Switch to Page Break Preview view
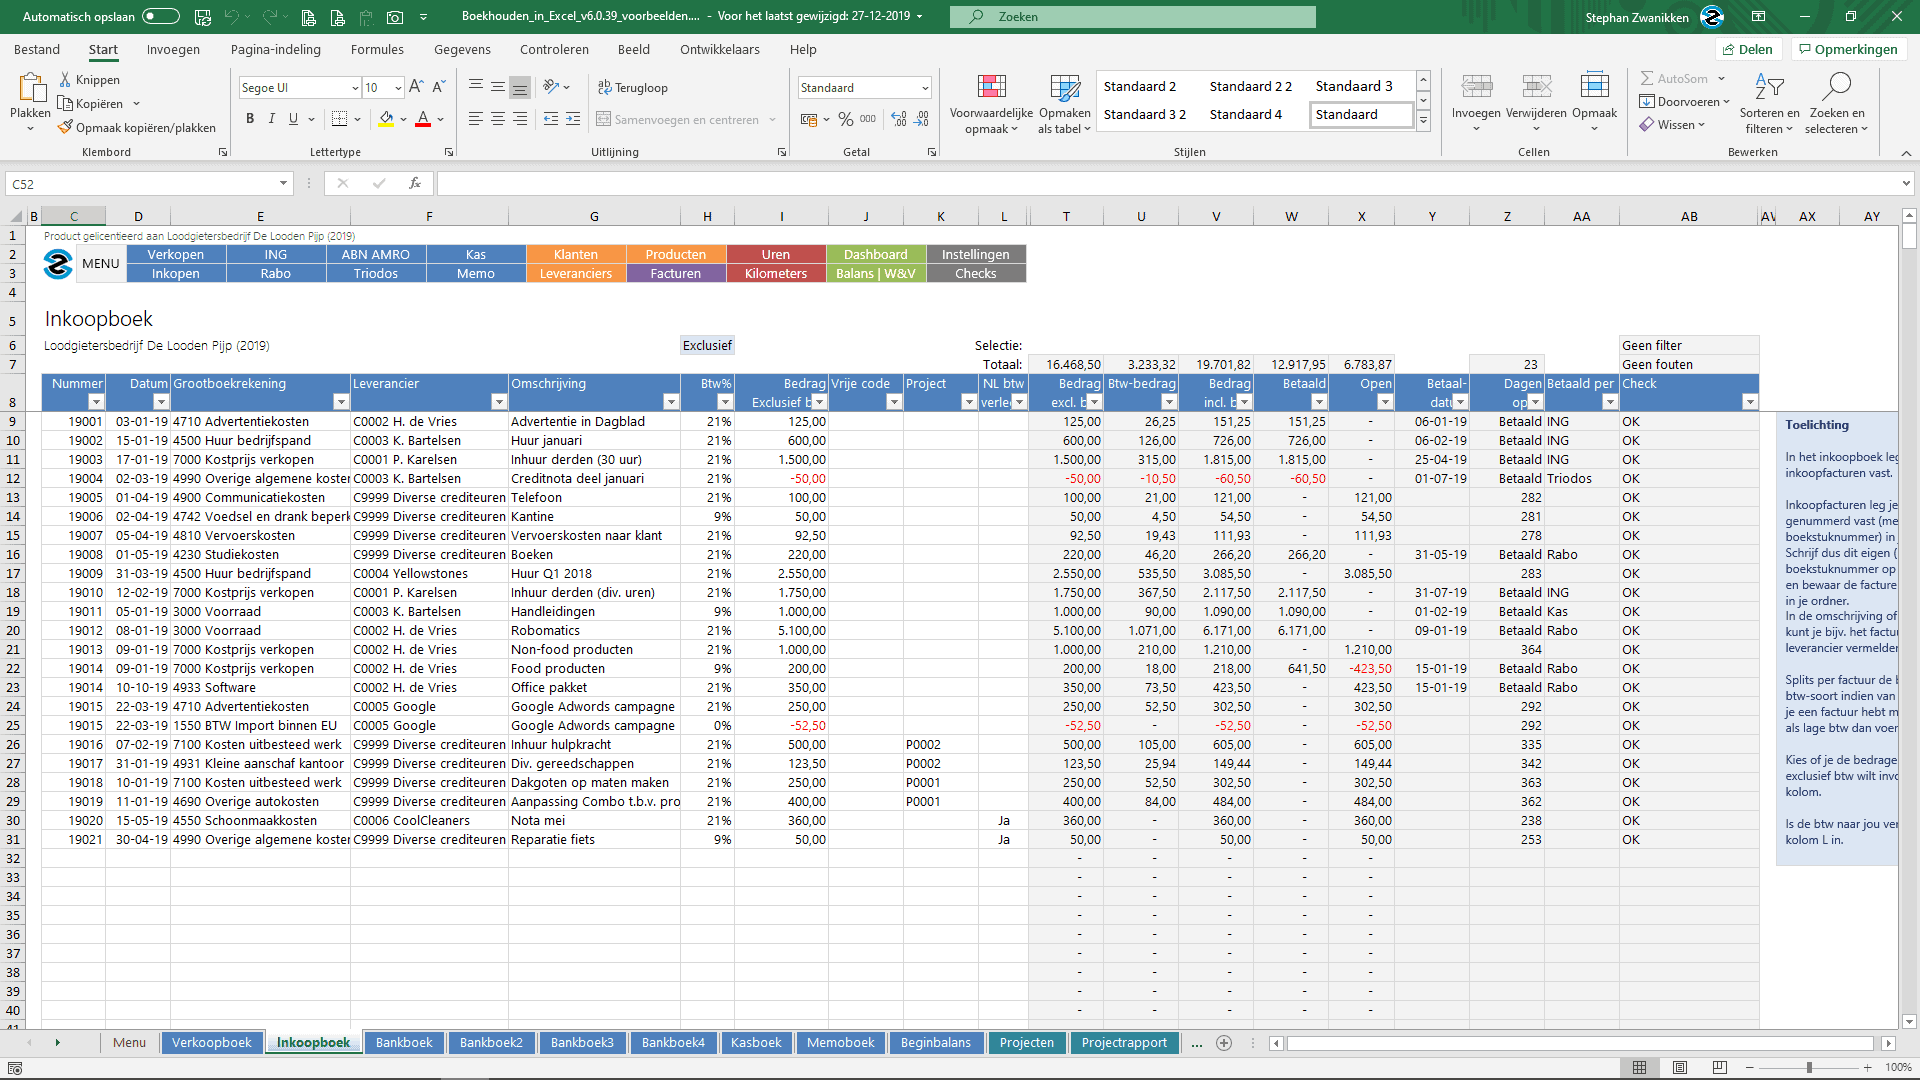 pyautogui.click(x=1719, y=1068)
